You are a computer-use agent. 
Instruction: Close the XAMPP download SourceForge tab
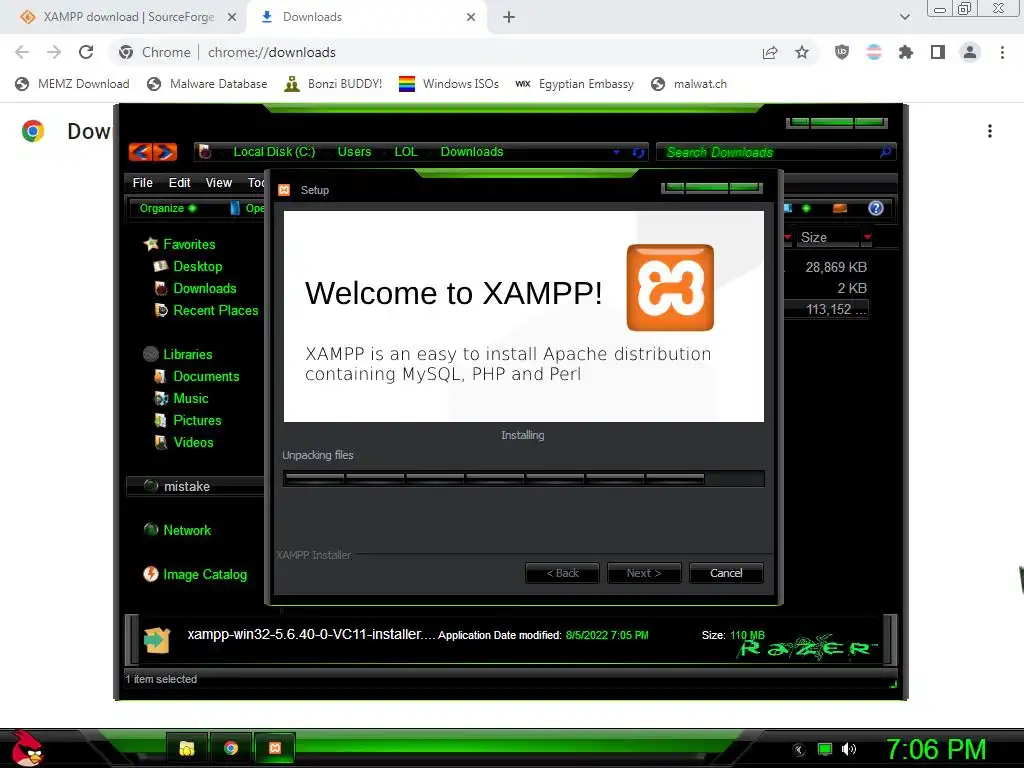coord(232,17)
